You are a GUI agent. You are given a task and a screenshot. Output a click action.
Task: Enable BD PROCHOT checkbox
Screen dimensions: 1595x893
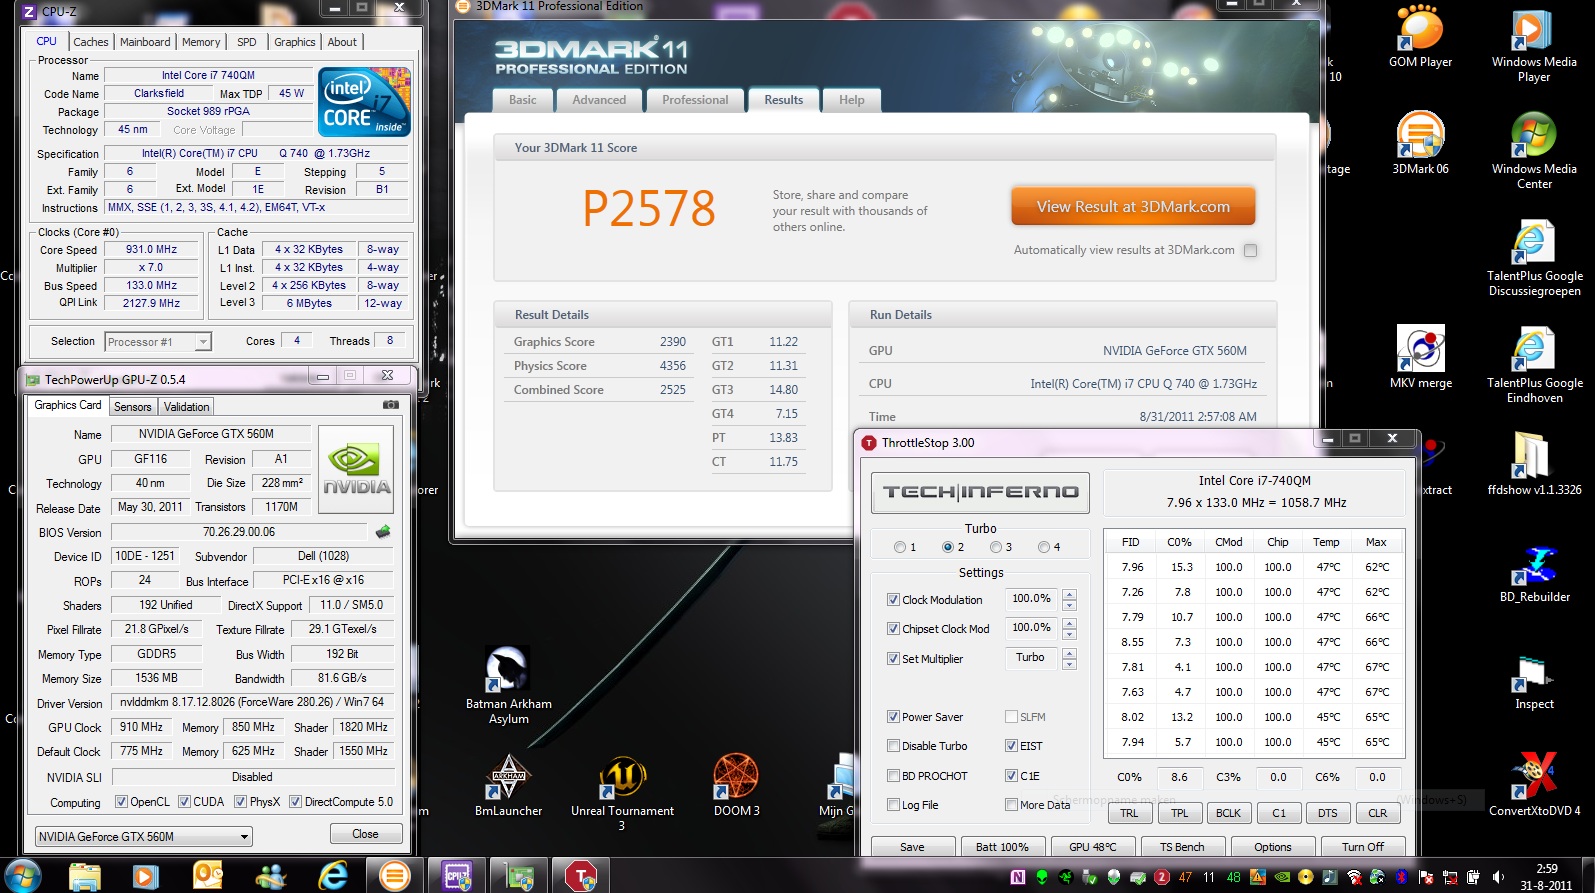[x=893, y=776]
